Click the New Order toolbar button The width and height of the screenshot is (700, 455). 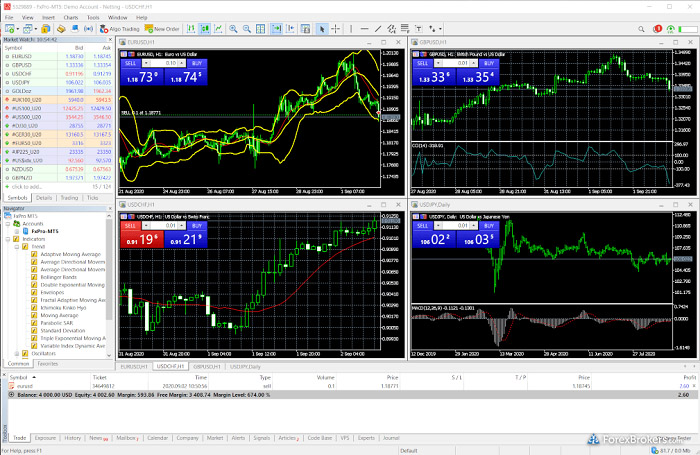tap(162, 29)
